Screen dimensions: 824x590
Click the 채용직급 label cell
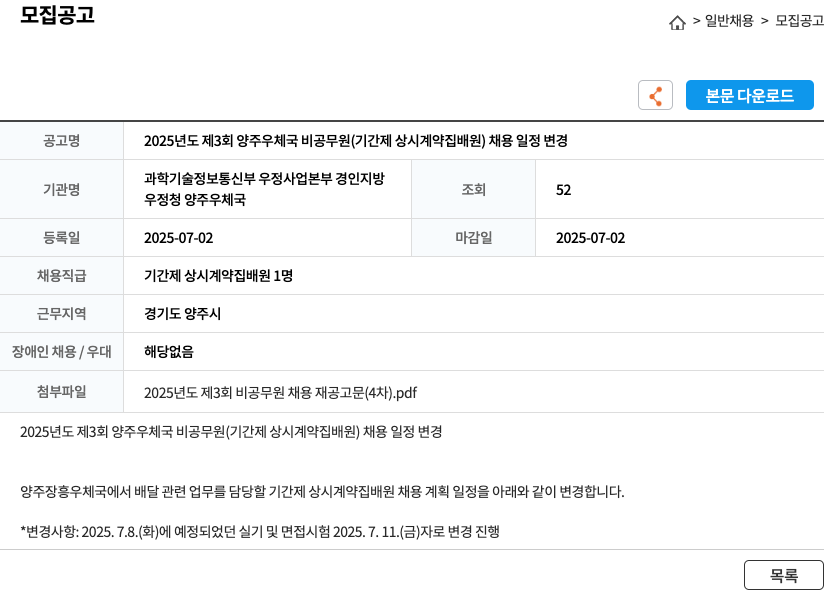(x=61, y=275)
